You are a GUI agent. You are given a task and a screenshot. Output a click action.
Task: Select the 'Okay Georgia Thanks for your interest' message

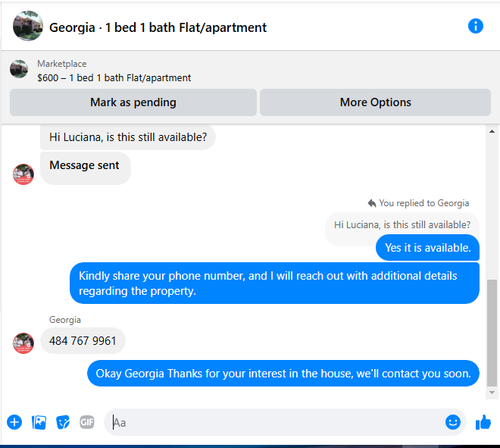click(x=283, y=373)
